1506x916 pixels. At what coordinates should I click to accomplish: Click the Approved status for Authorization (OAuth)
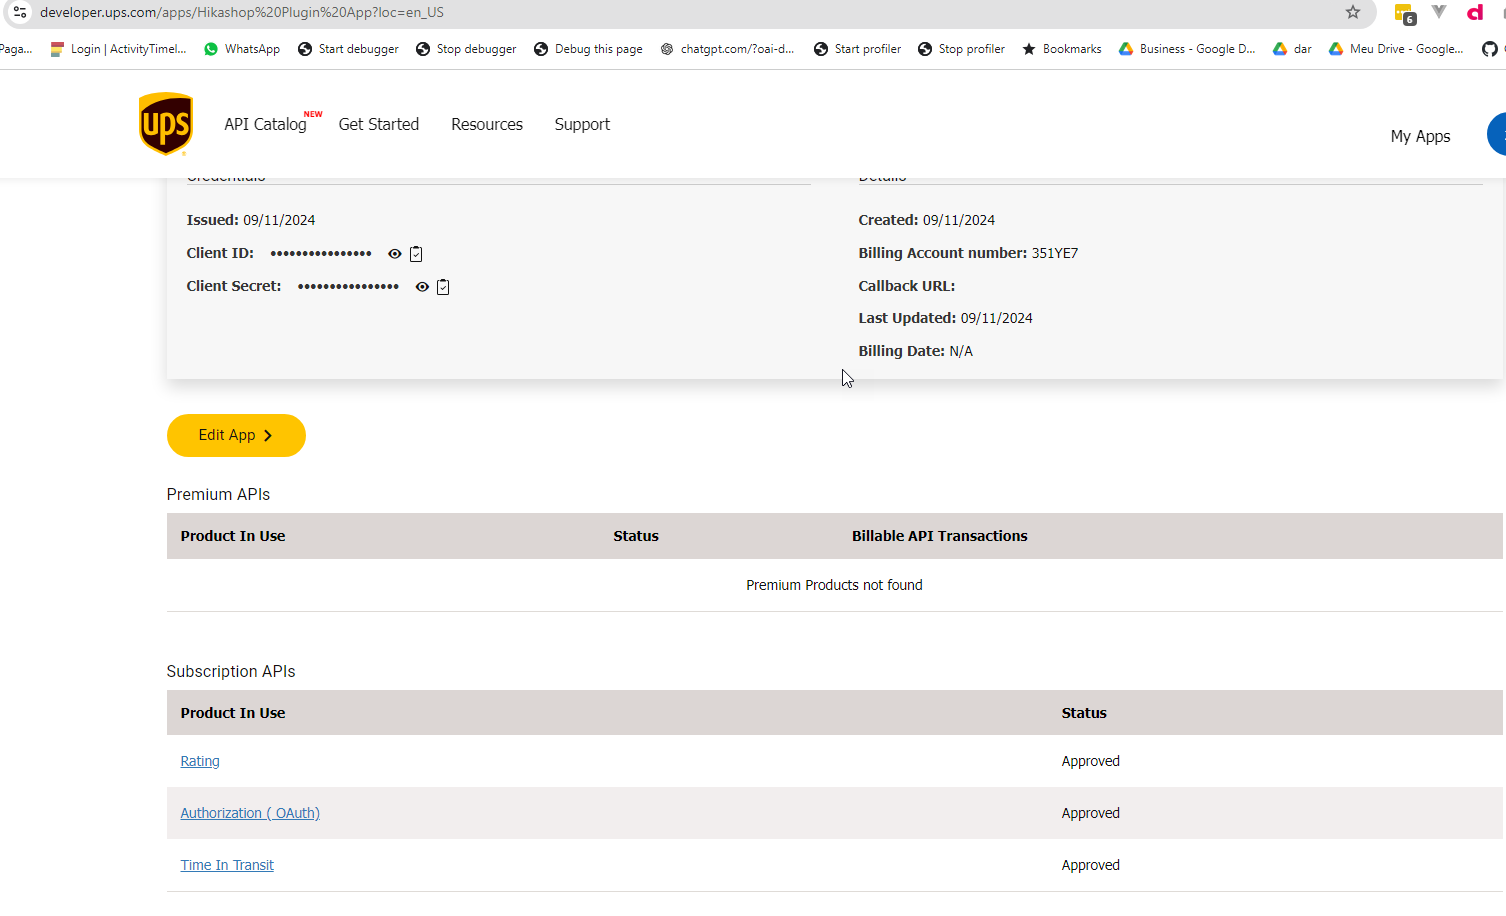pos(1091,813)
